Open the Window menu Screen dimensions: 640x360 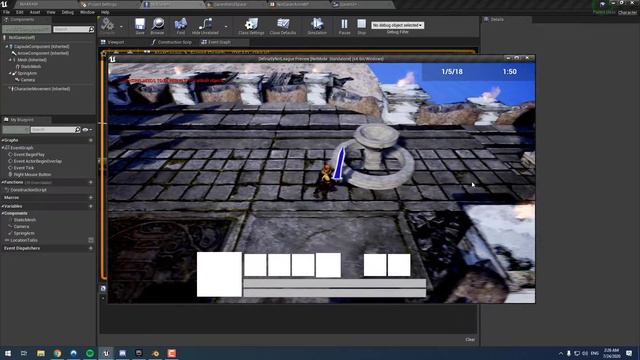tap(87, 12)
